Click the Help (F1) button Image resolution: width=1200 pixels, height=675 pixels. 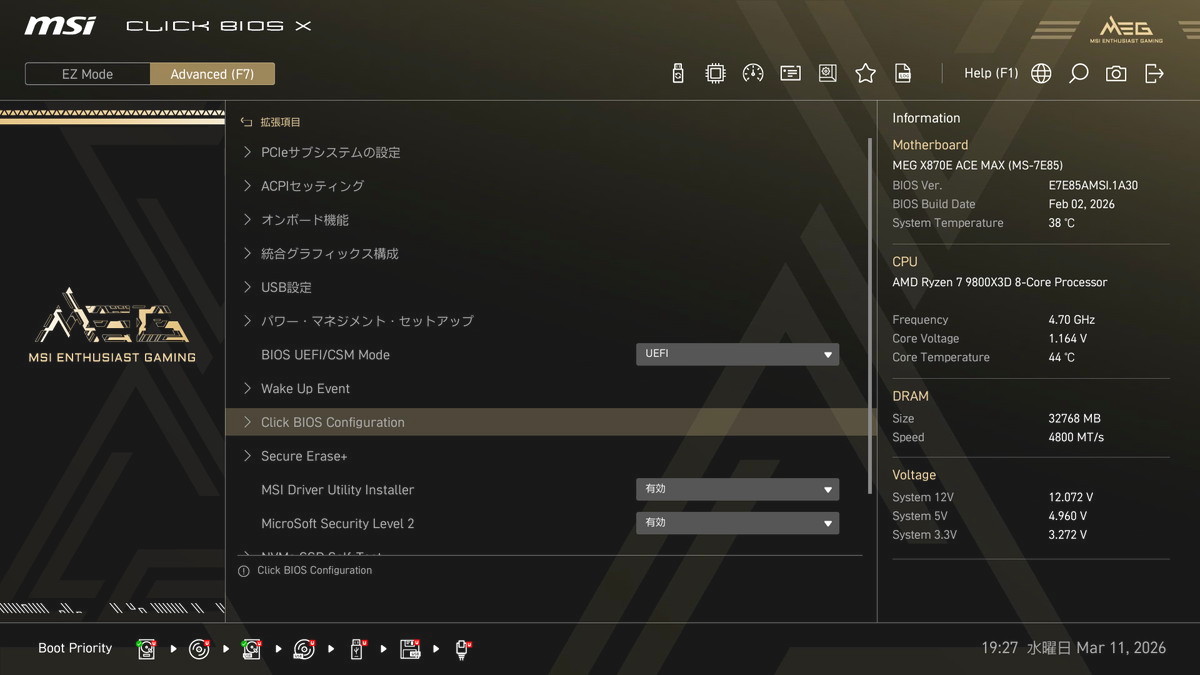pos(990,73)
